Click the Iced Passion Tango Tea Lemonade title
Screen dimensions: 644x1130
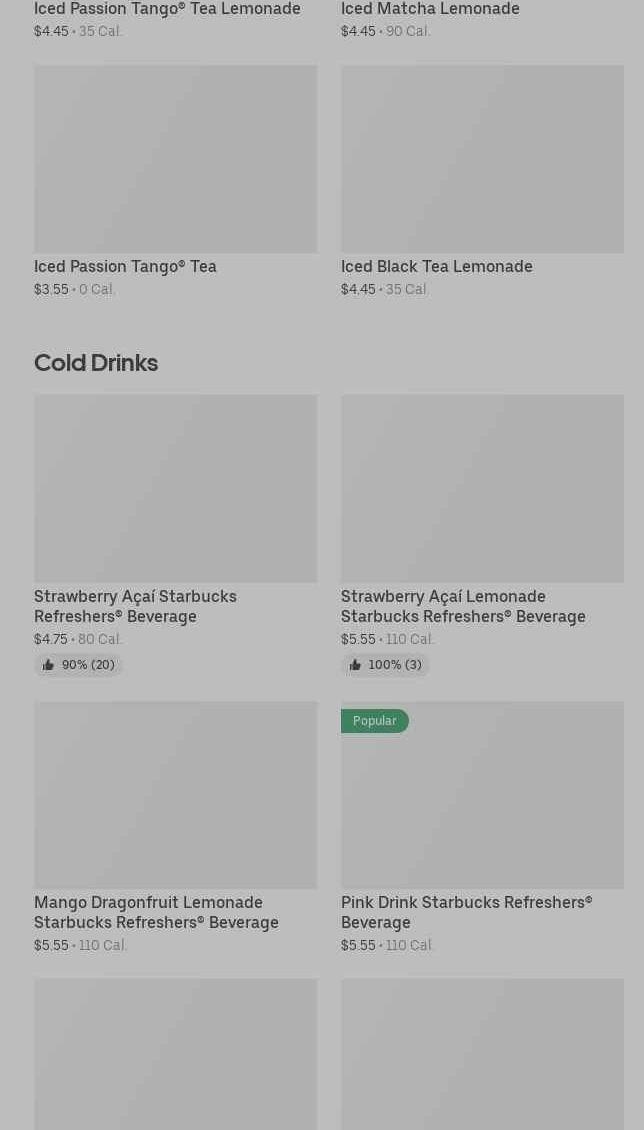pos(167,9)
